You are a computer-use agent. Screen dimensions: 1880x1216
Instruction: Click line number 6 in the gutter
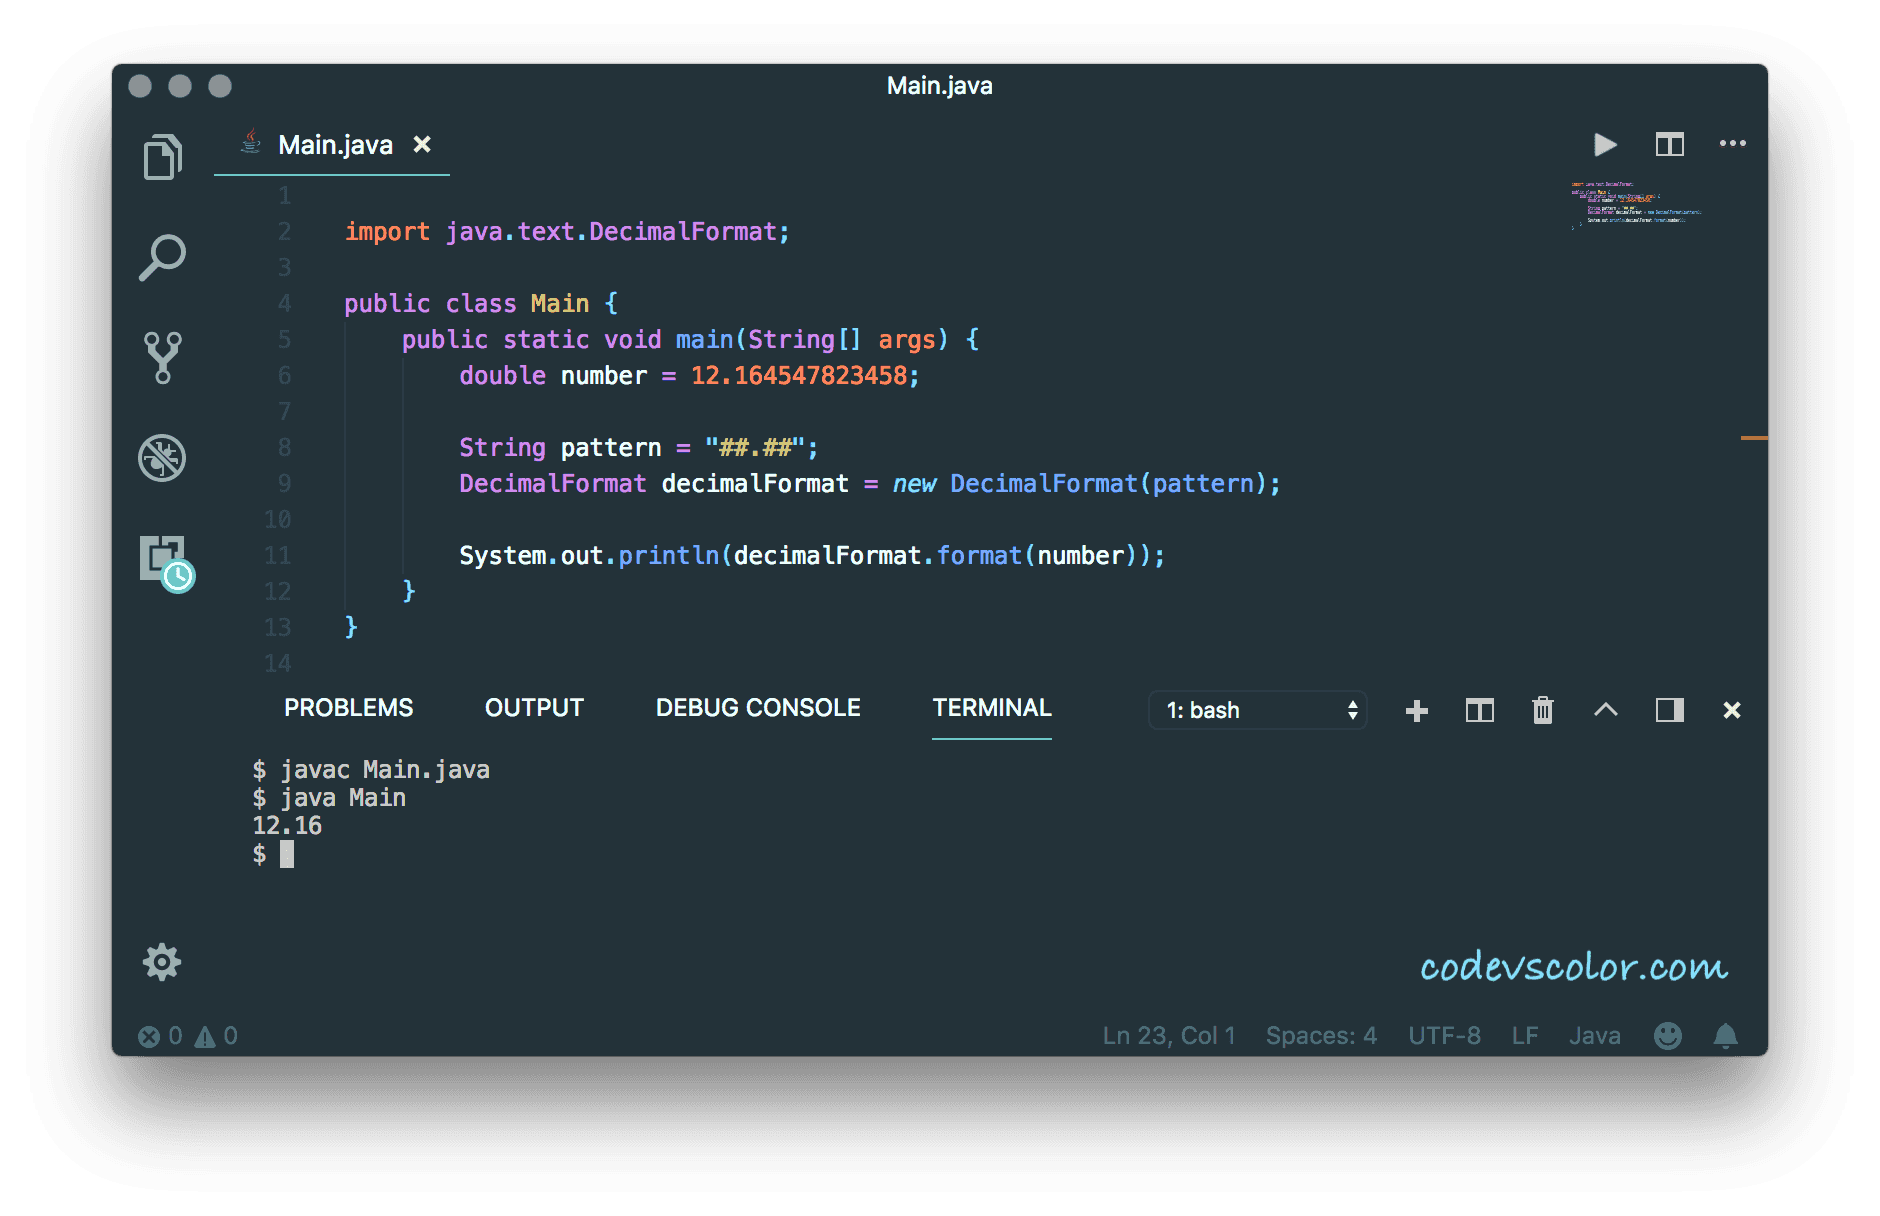click(x=285, y=376)
